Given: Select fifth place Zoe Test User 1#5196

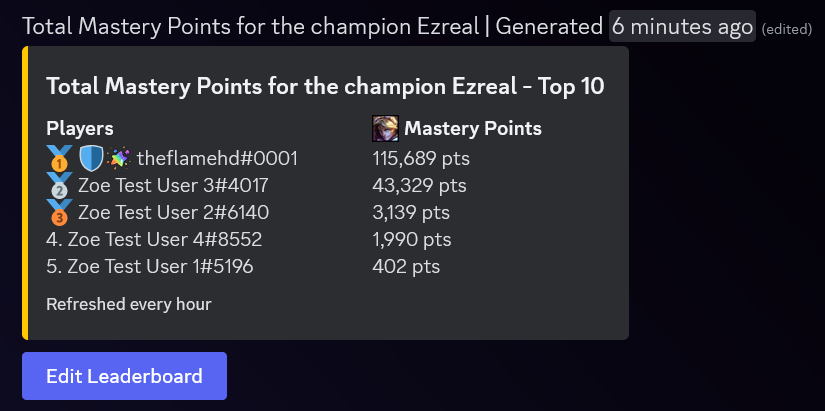Looking at the screenshot, I should tap(150, 267).
